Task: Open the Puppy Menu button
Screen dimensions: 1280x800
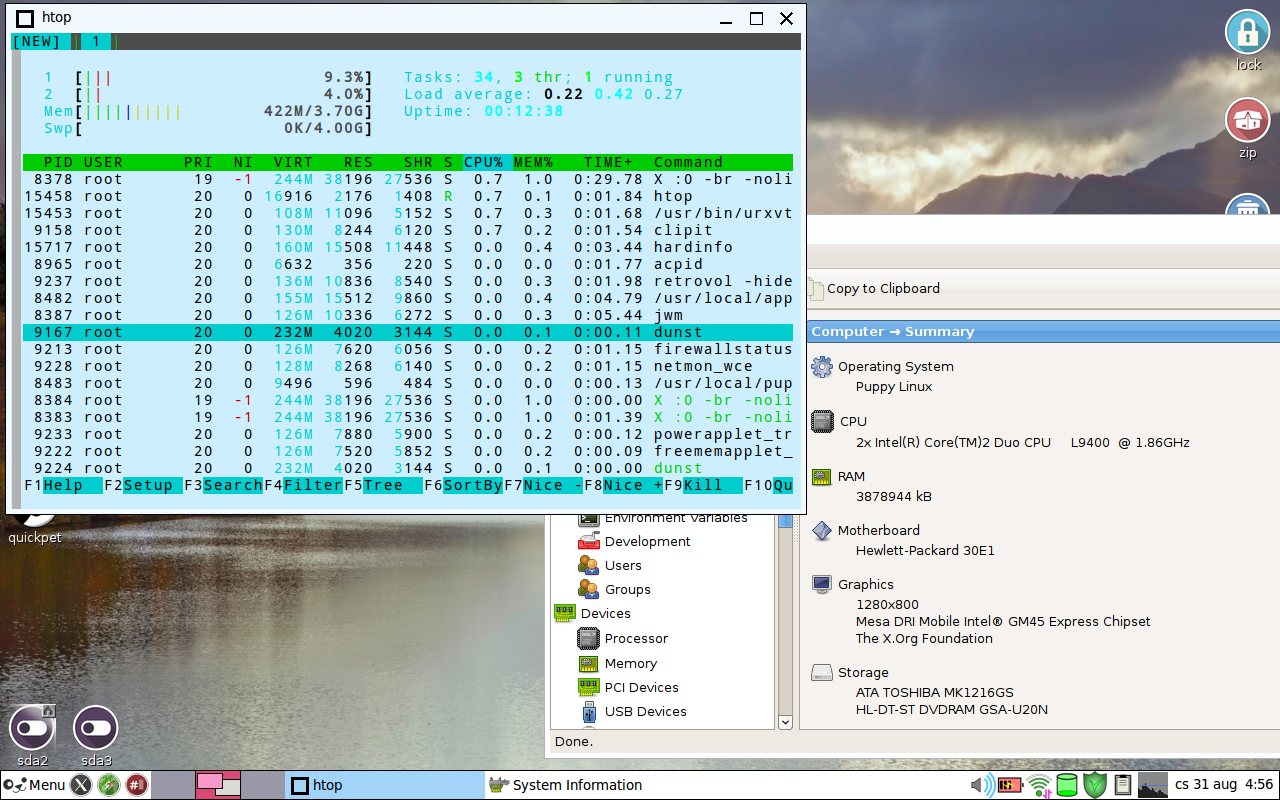Action: pyautogui.click(x=35, y=785)
